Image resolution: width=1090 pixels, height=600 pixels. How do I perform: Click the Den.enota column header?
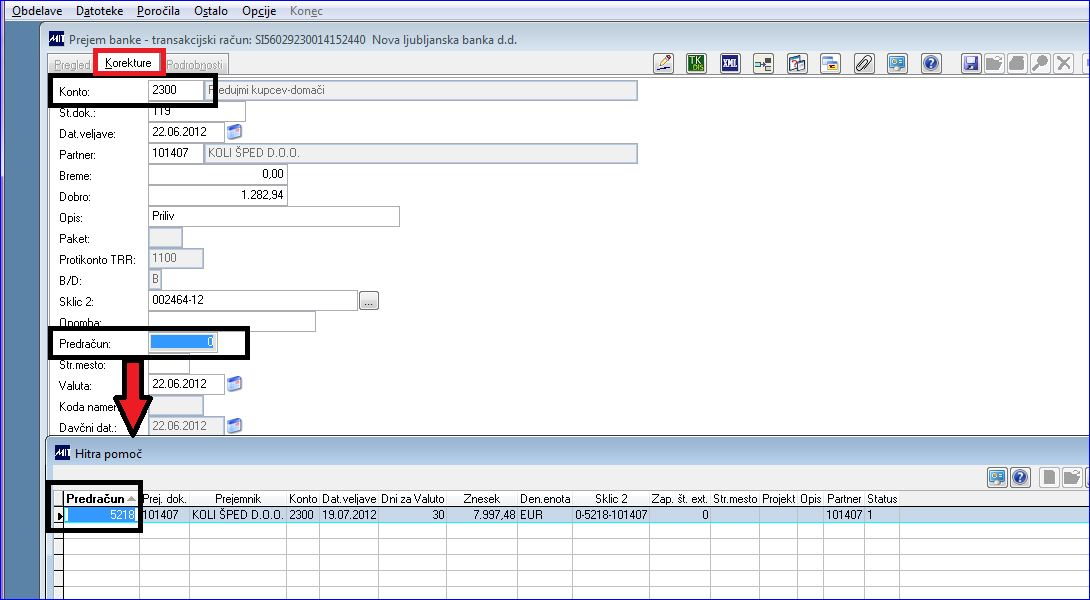coord(545,498)
